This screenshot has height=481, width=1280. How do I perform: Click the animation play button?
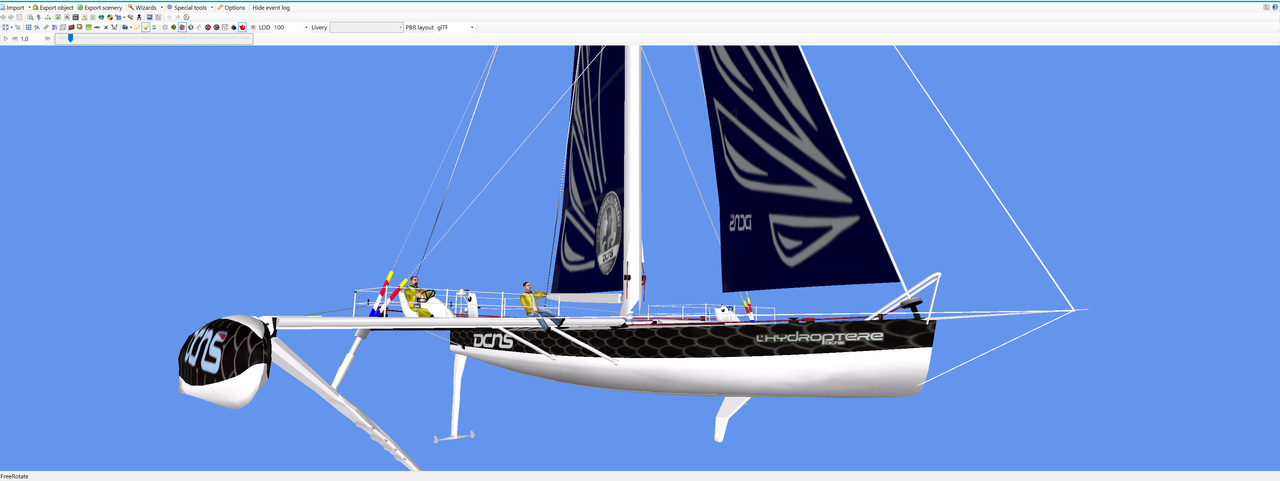6,38
